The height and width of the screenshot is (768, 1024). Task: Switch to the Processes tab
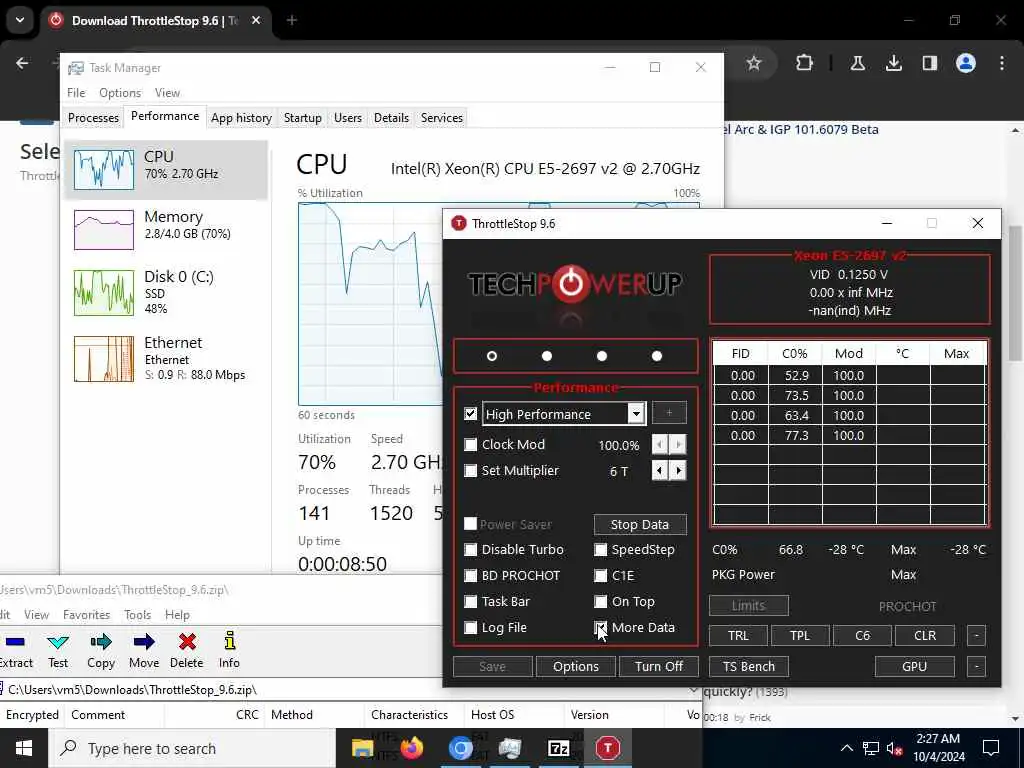coord(93,118)
